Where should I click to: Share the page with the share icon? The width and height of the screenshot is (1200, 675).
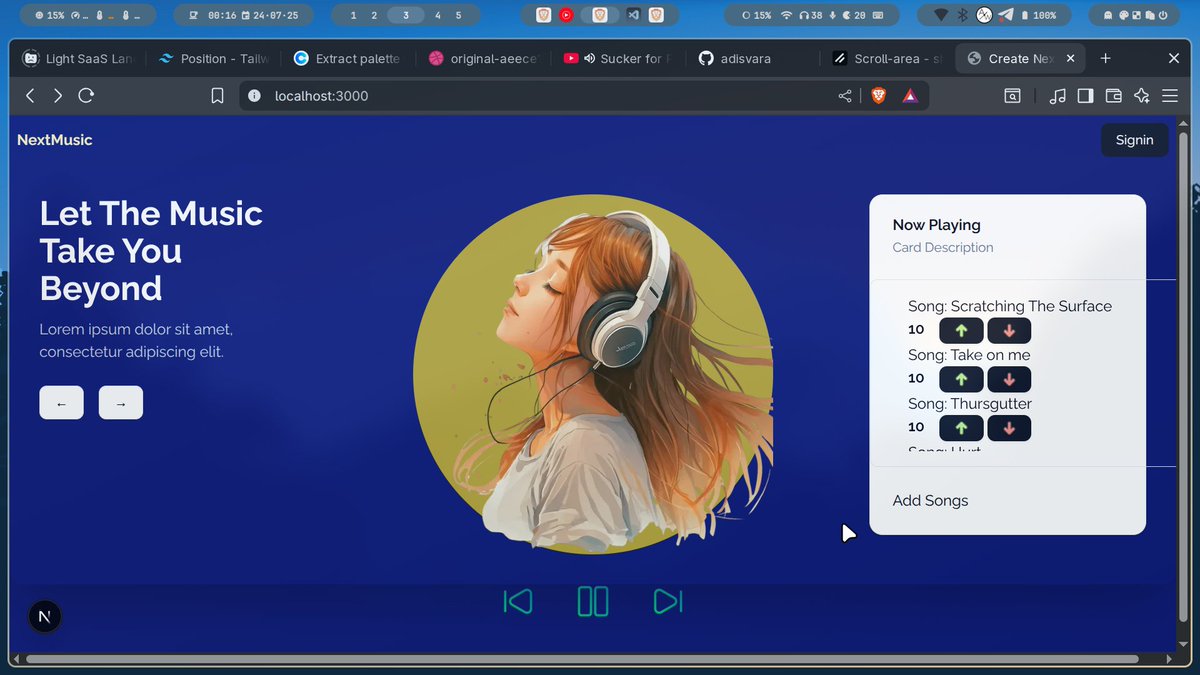click(x=845, y=96)
